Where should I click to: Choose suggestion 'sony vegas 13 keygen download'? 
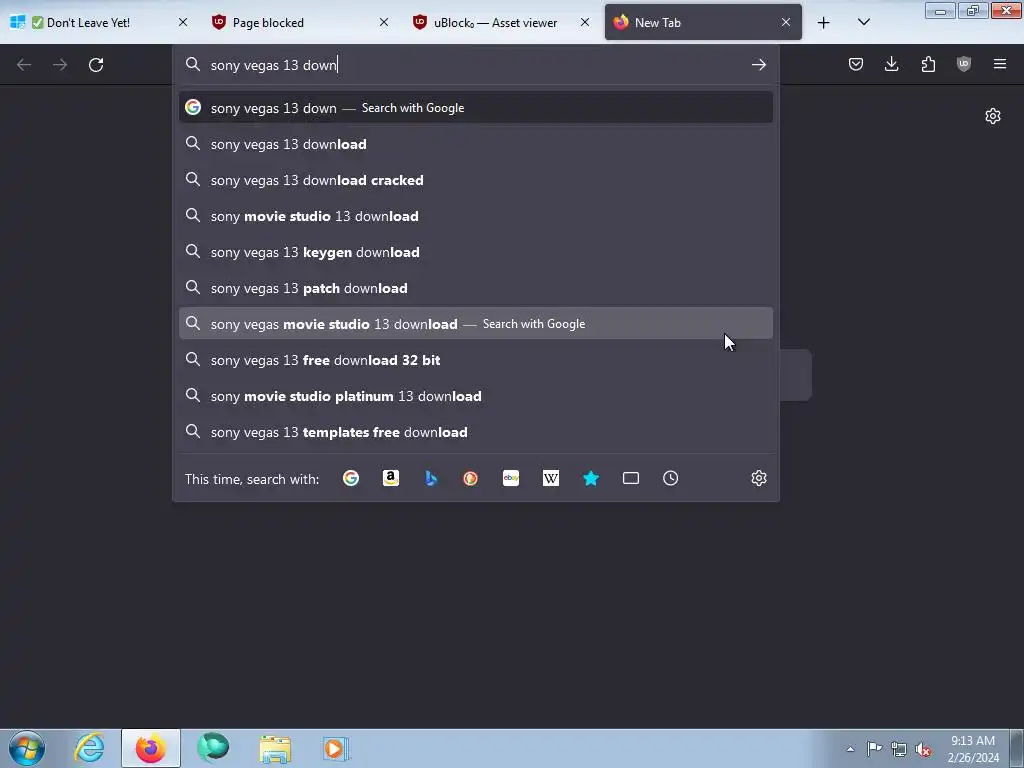475,251
